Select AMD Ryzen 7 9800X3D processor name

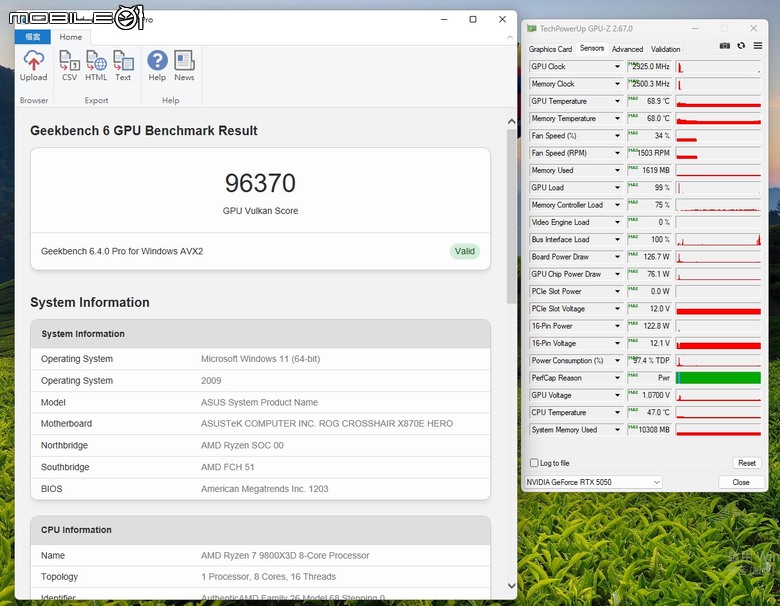click(x=285, y=555)
